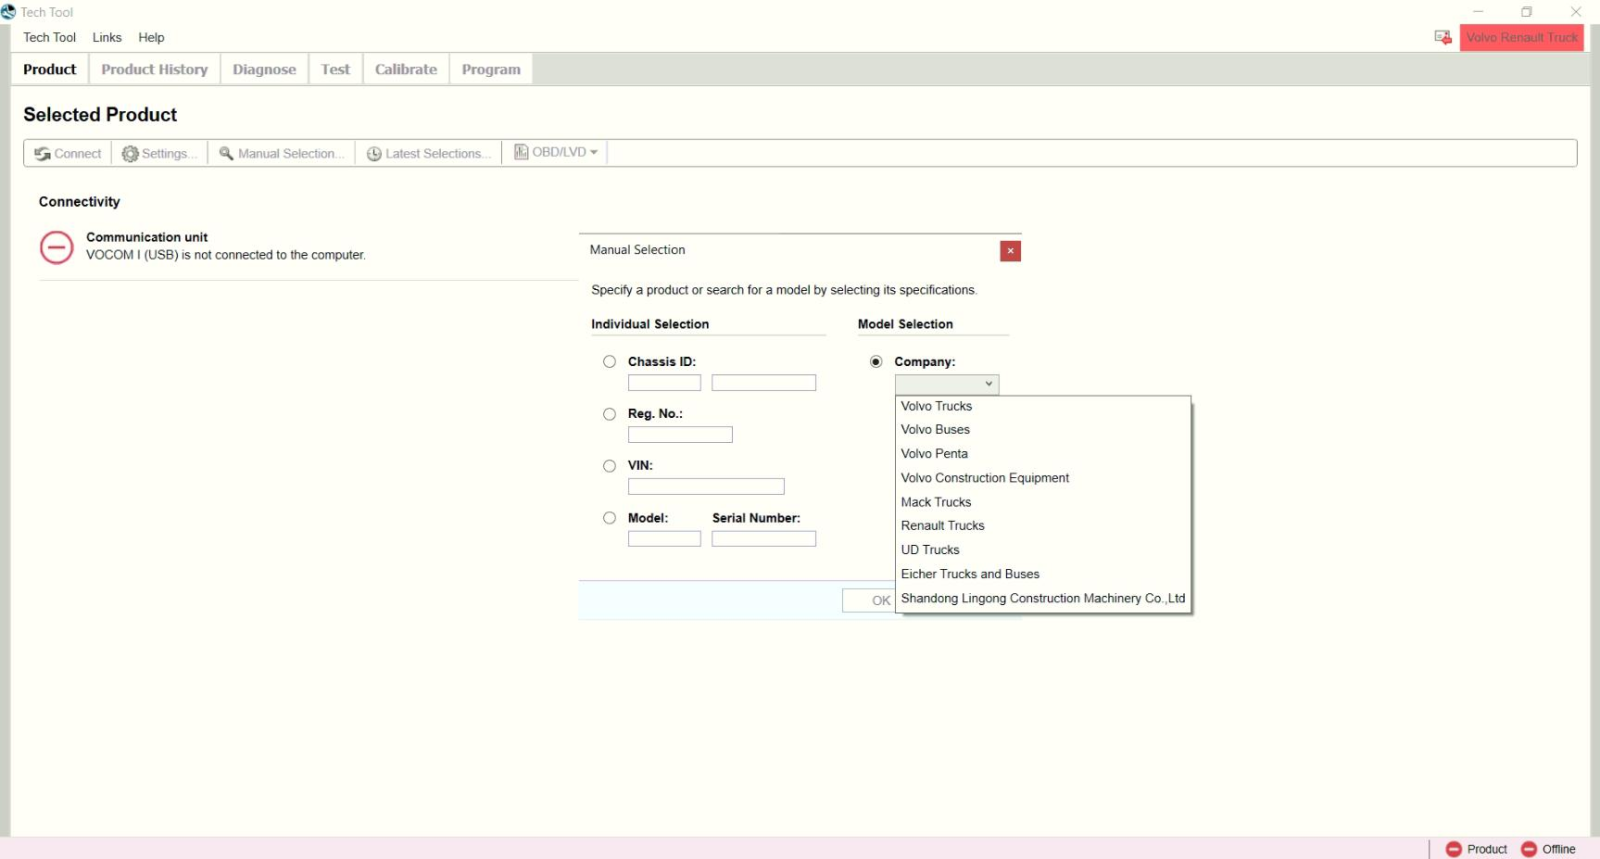Click the Model input field

click(664, 539)
